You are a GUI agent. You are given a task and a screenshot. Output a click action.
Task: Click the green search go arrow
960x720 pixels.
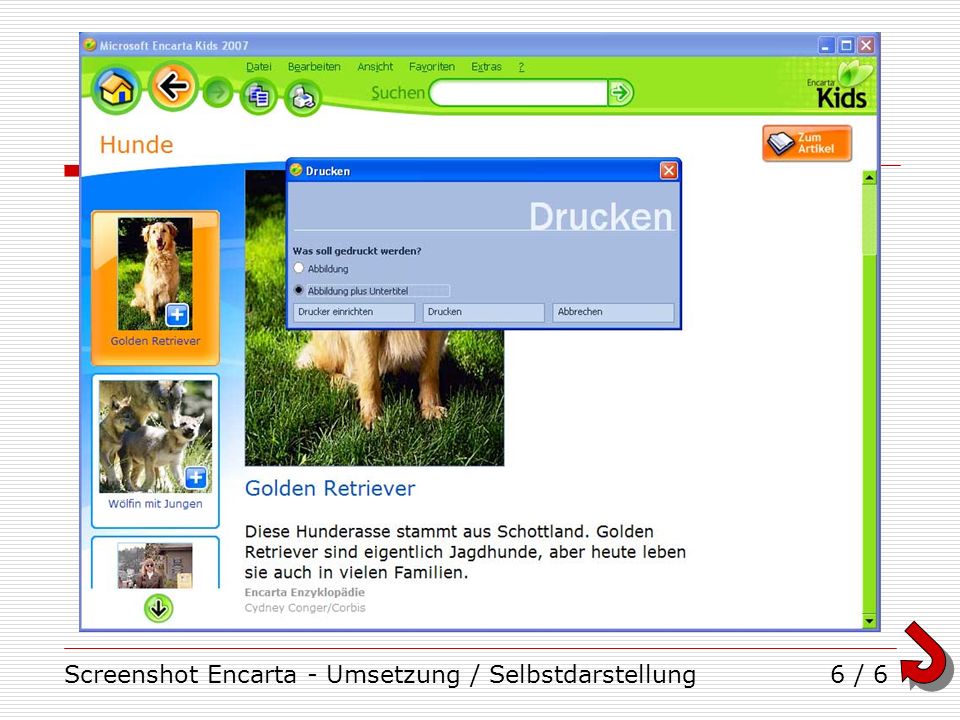tap(620, 93)
